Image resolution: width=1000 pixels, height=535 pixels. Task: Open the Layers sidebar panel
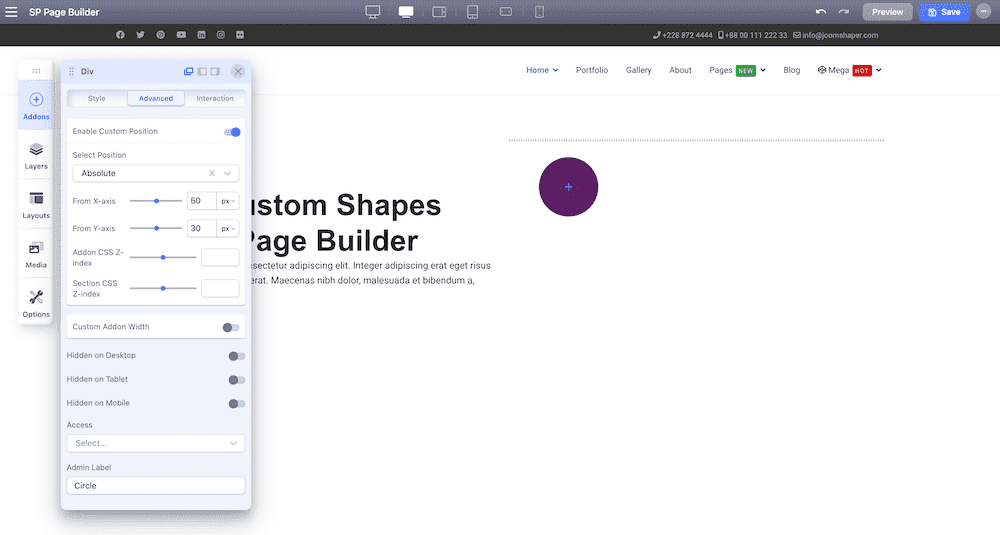click(36, 156)
